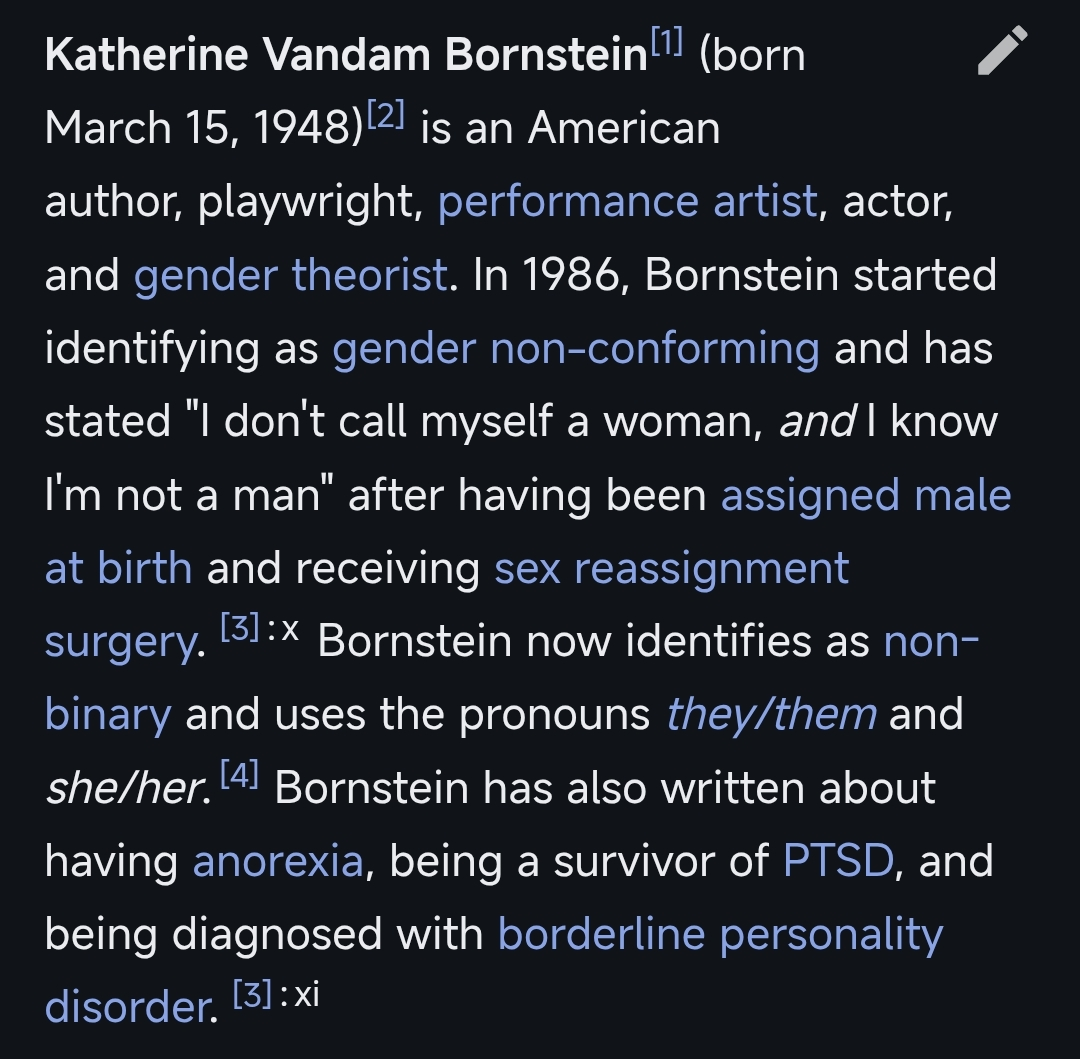Image resolution: width=1080 pixels, height=1059 pixels.
Task: Tap citation [3] after the word disorder
Action: click(251, 995)
